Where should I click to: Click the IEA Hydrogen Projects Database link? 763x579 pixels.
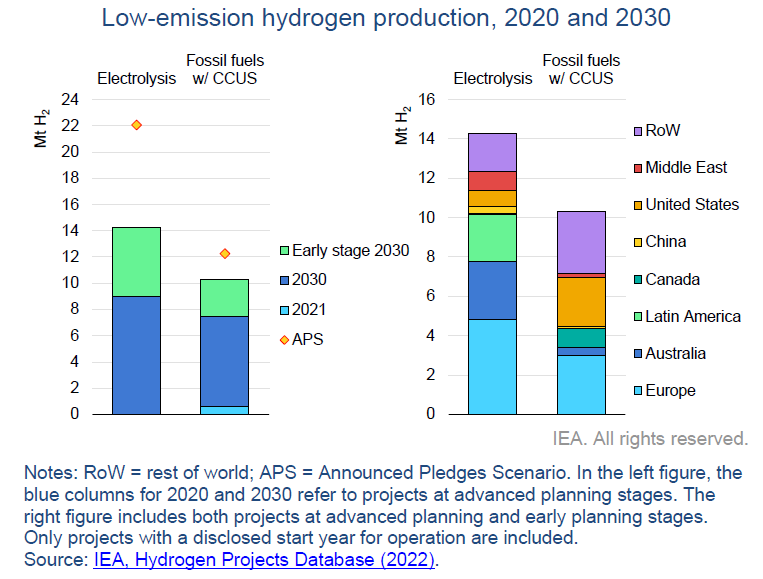click(264, 560)
